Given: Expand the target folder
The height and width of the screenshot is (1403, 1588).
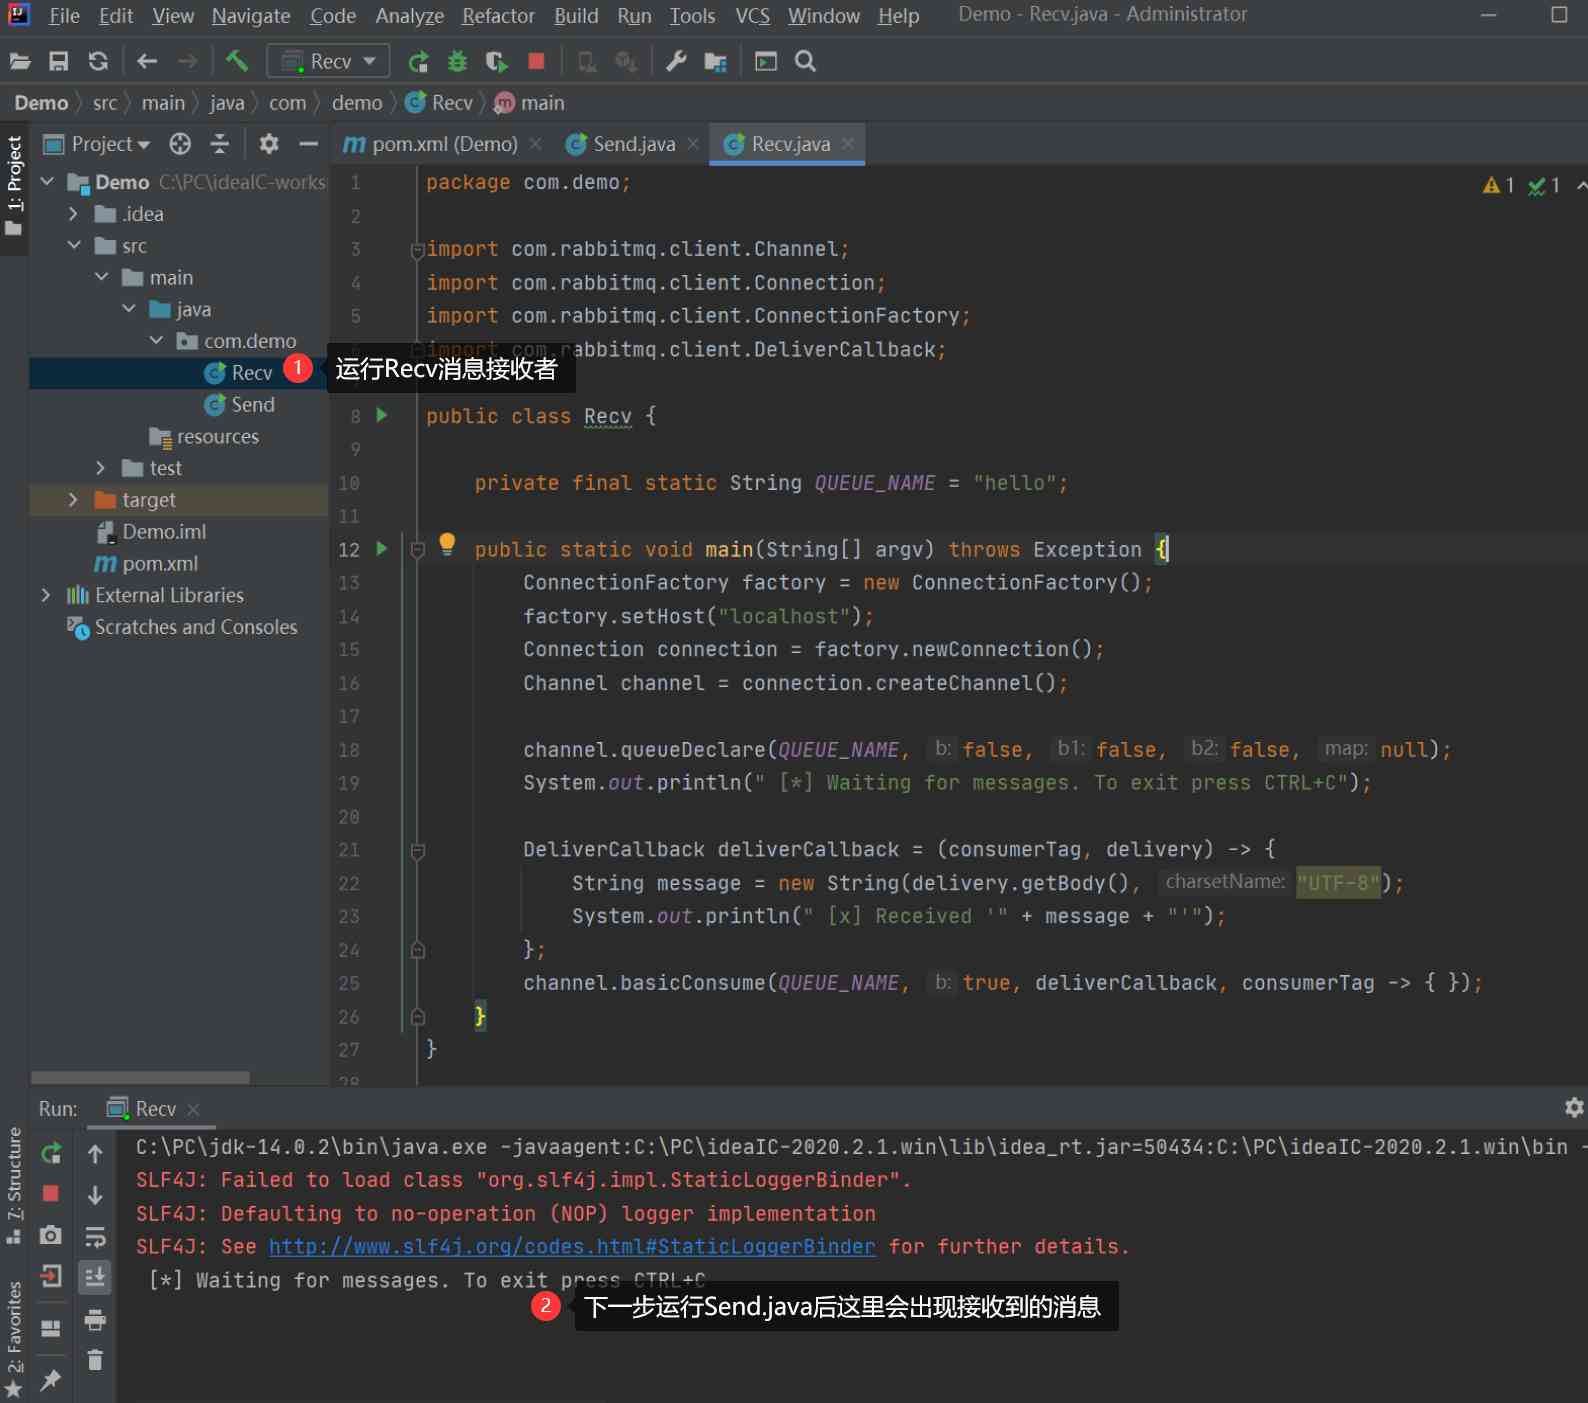Looking at the screenshot, I should [73, 500].
